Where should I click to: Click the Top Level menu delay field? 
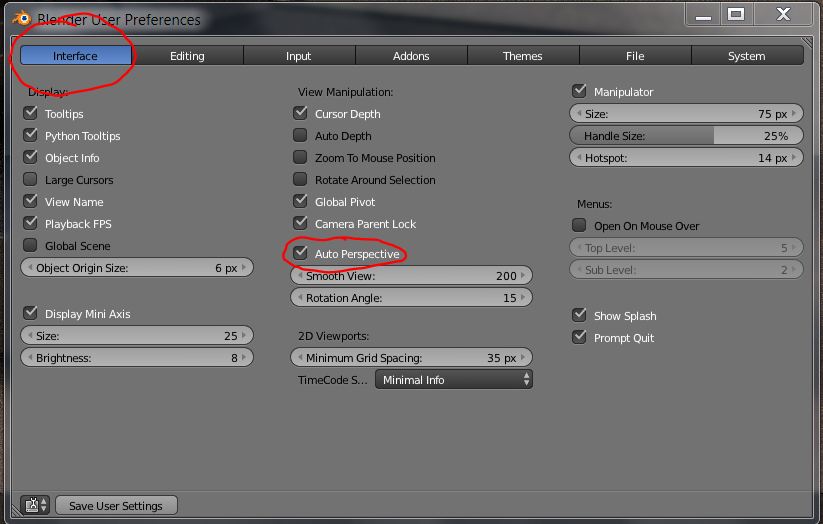click(687, 248)
